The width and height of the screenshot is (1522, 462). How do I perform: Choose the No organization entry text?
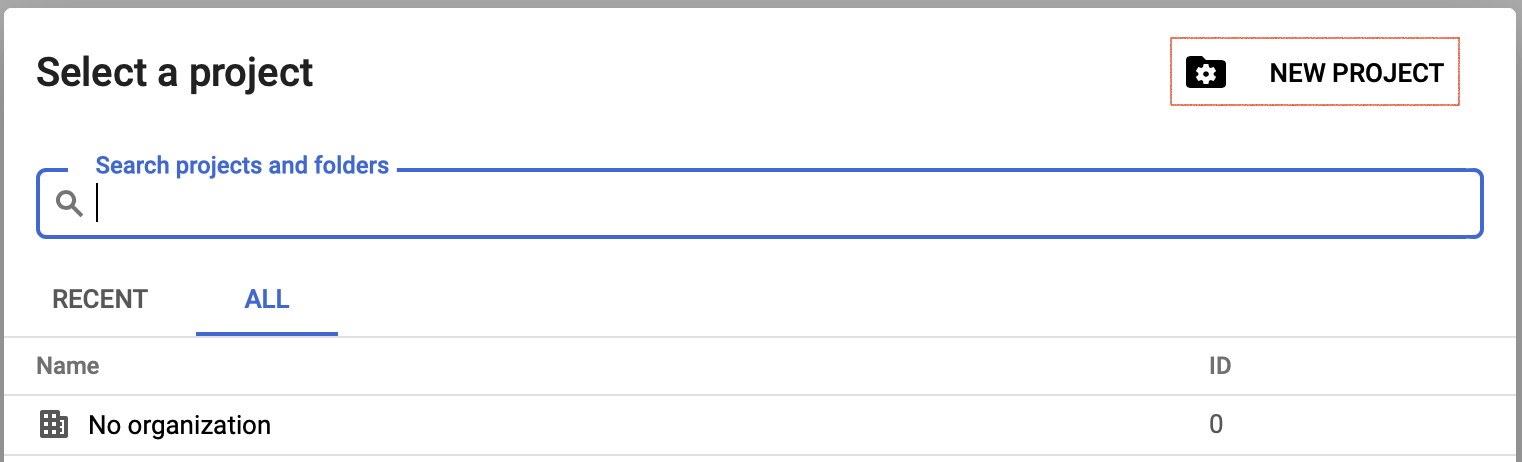coord(180,425)
